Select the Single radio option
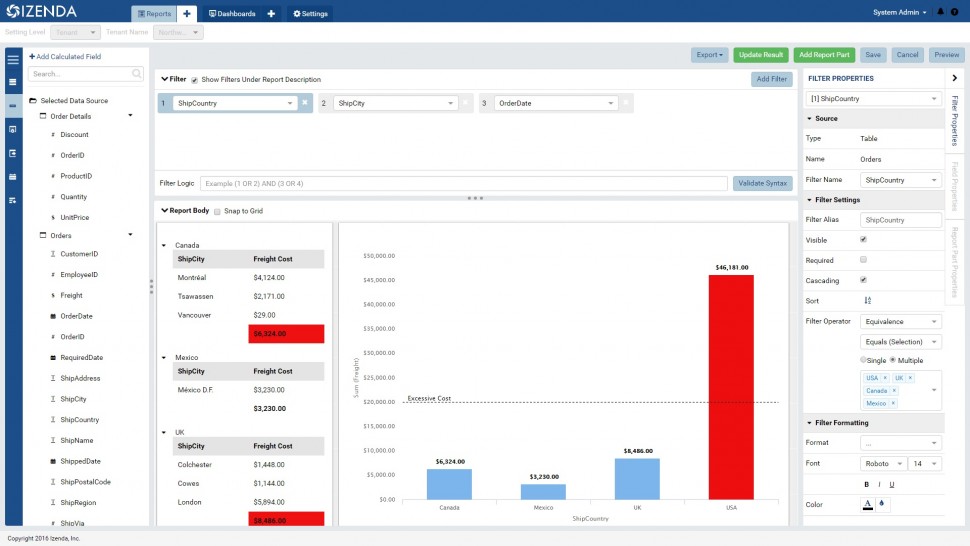The width and height of the screenshot is (970, 546). (x=863, y=359)
